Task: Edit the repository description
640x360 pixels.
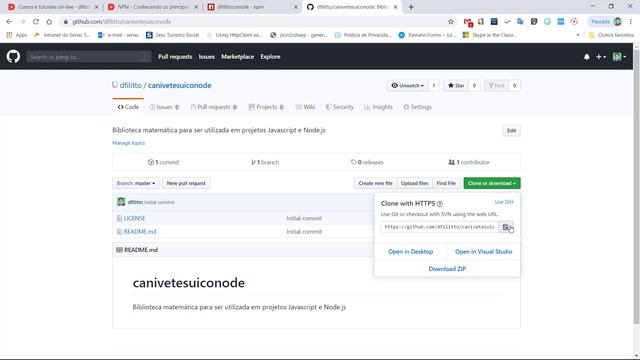Action: click(x=511, y=131)
